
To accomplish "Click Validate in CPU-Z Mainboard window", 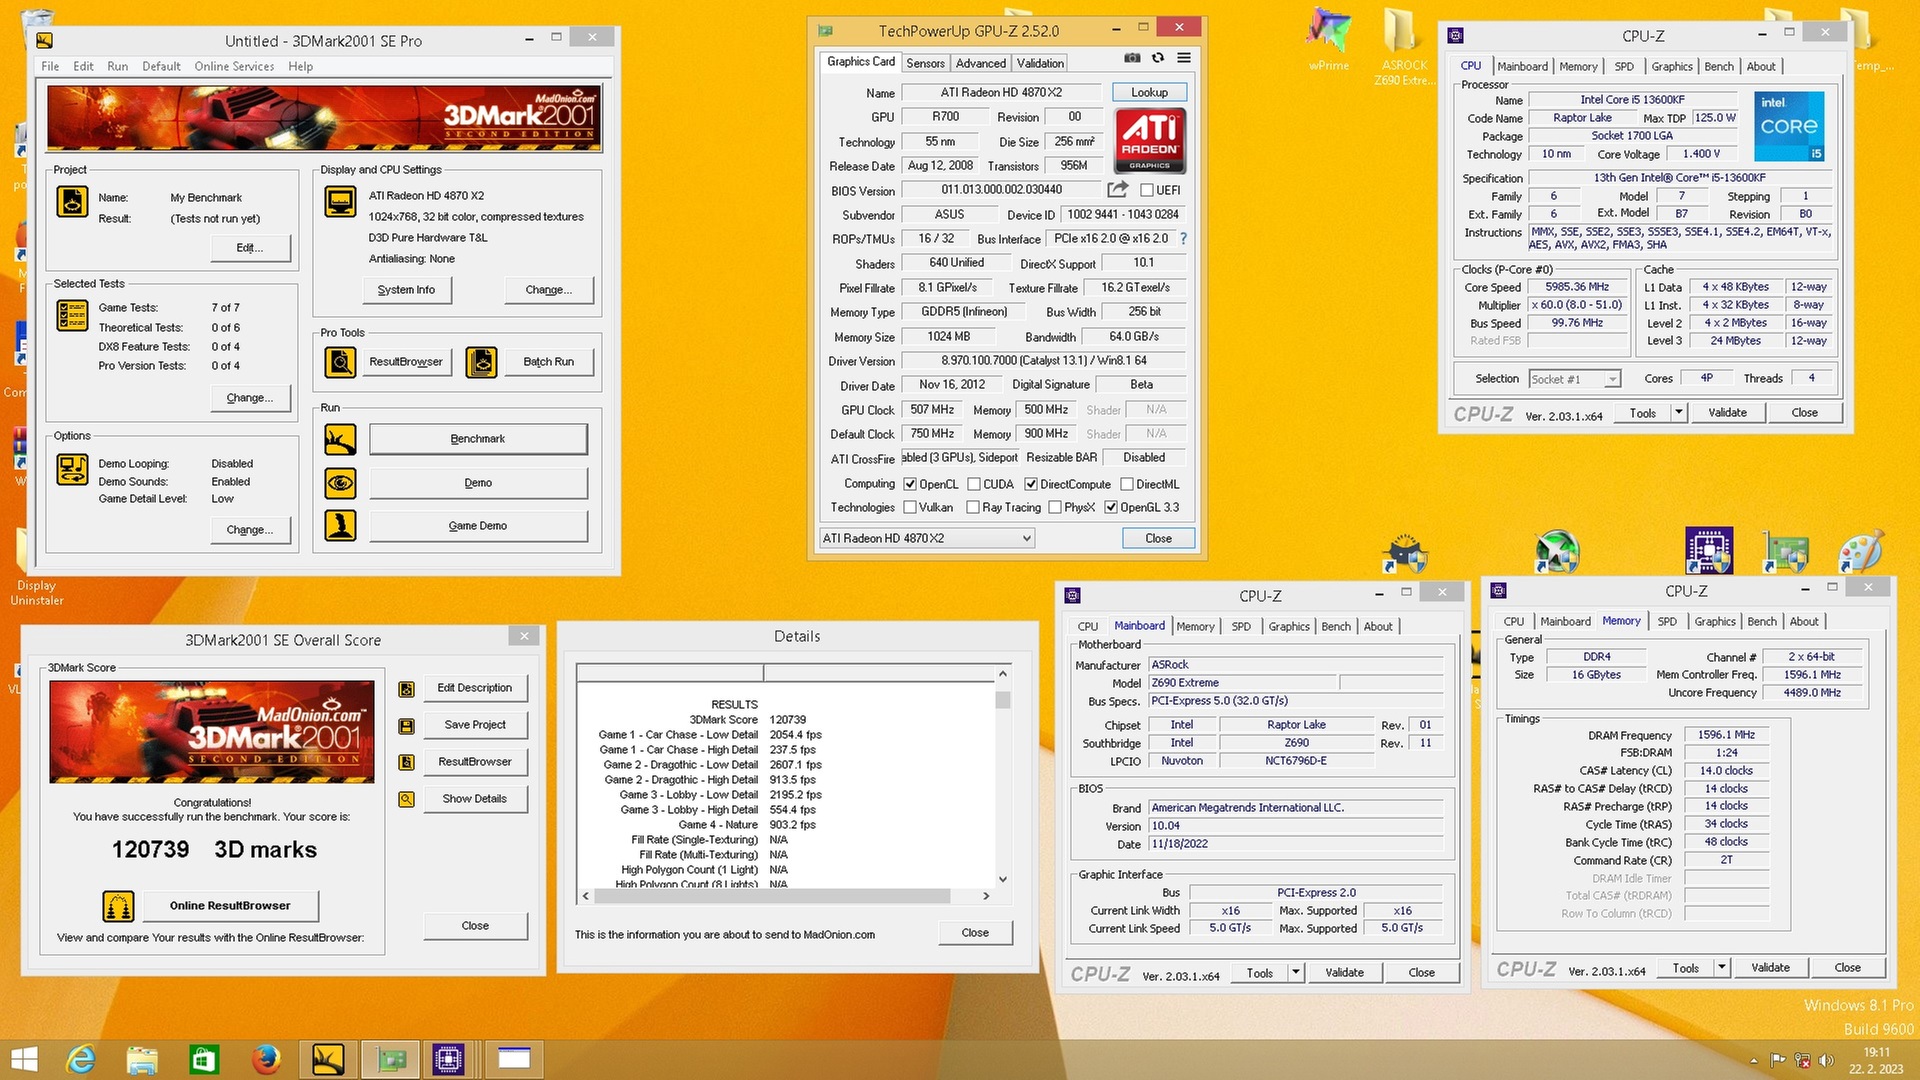I will tap(1344, 972).
